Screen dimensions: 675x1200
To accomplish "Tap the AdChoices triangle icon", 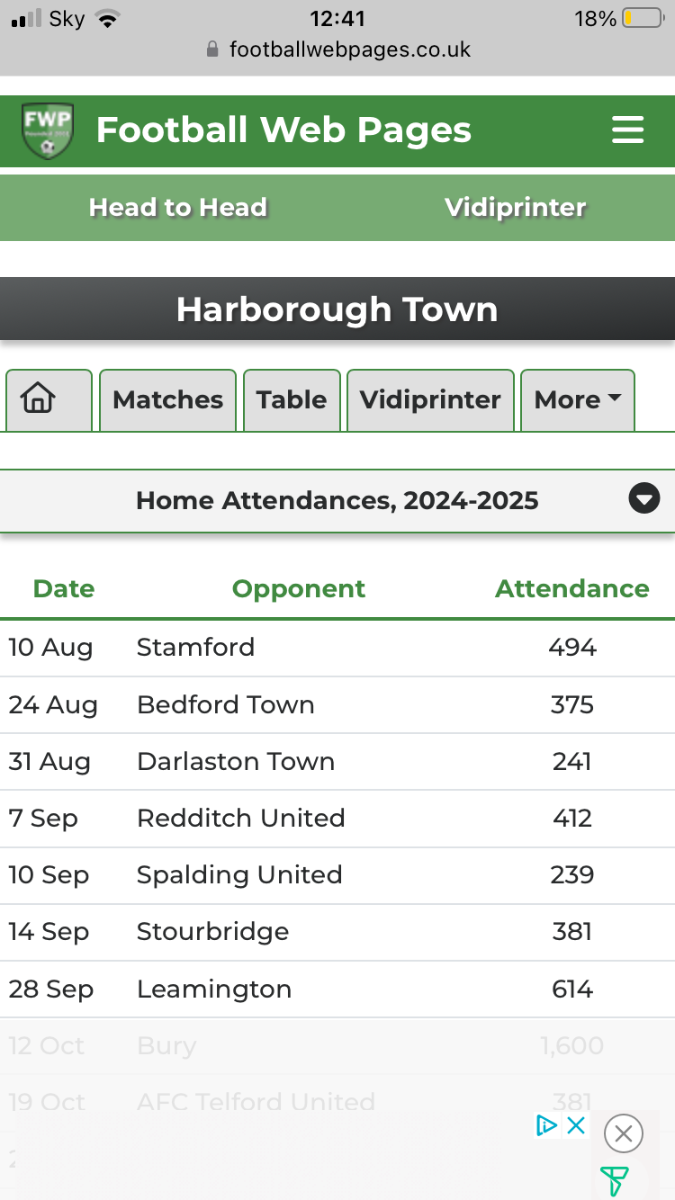I will pos(546,1125).
